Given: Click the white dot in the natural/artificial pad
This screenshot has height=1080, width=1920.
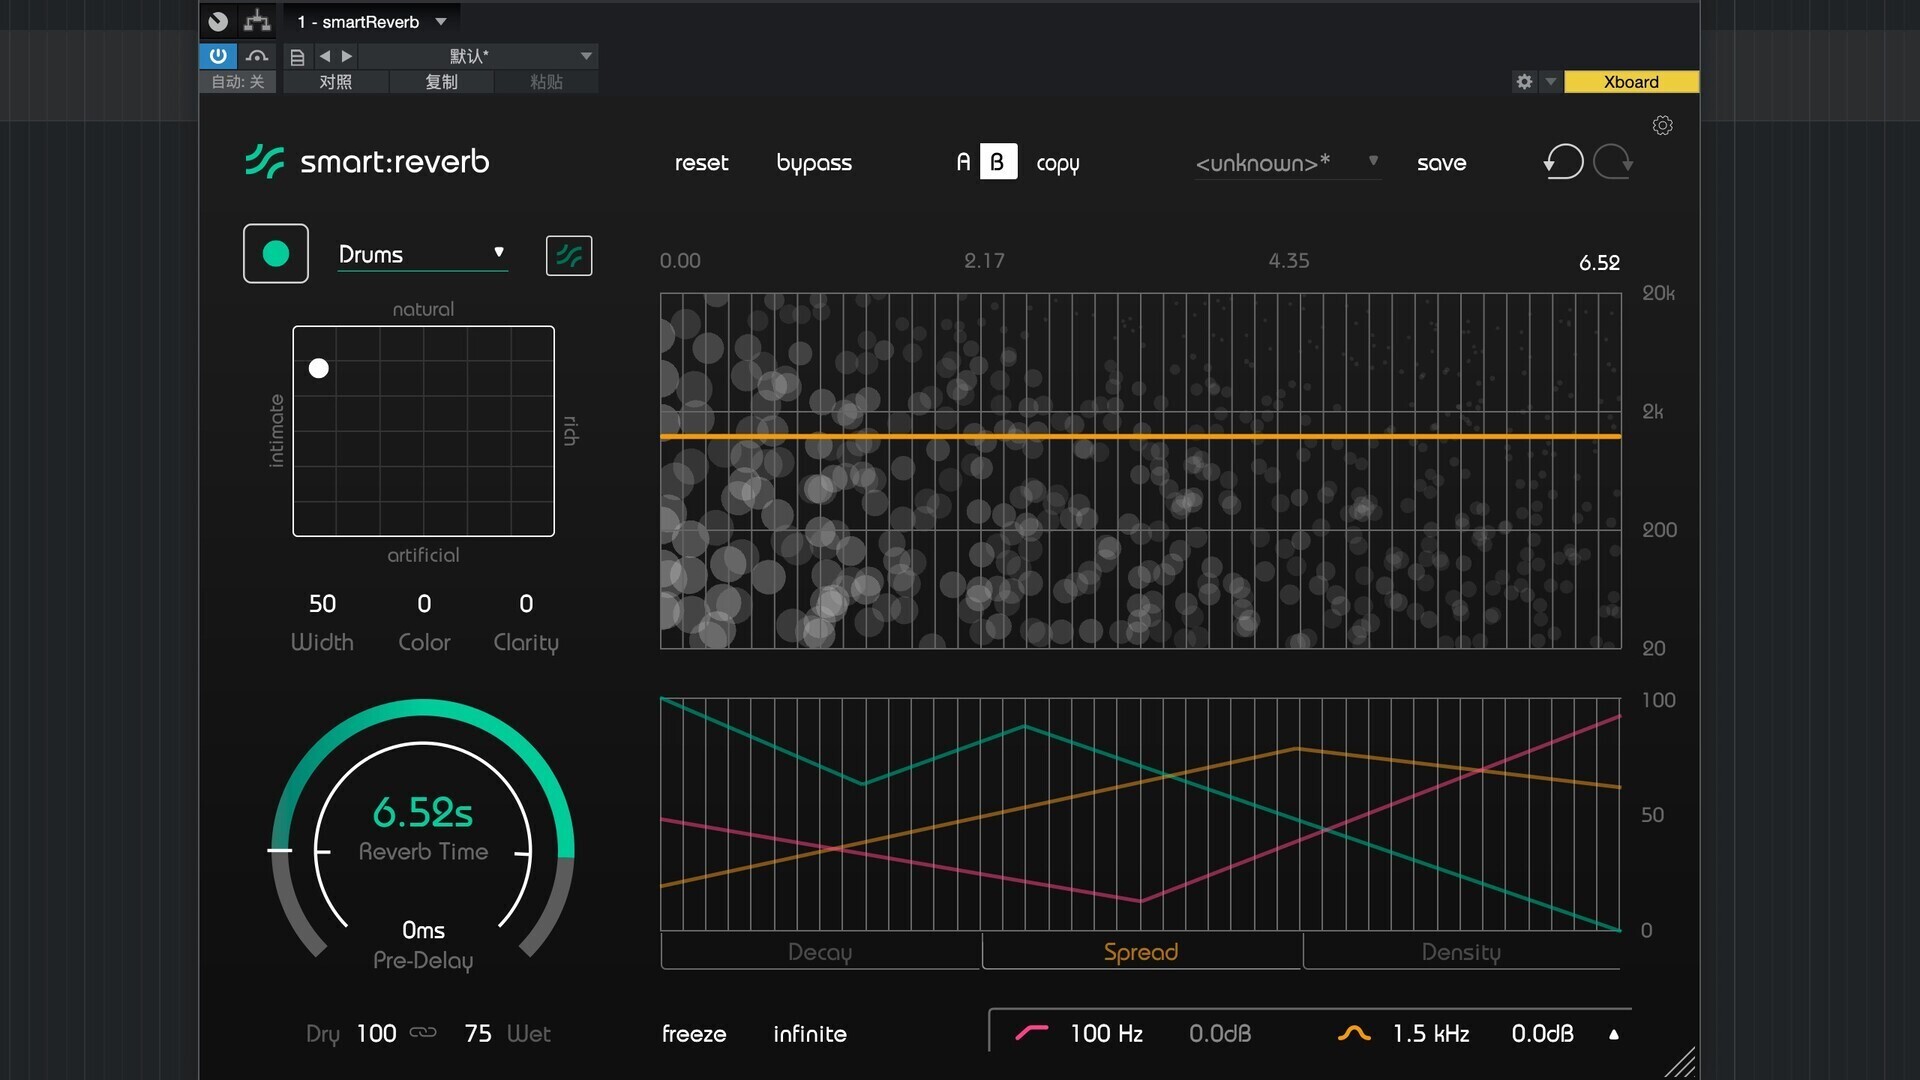Looking at the screenshot, I should [x=319, y=369].
